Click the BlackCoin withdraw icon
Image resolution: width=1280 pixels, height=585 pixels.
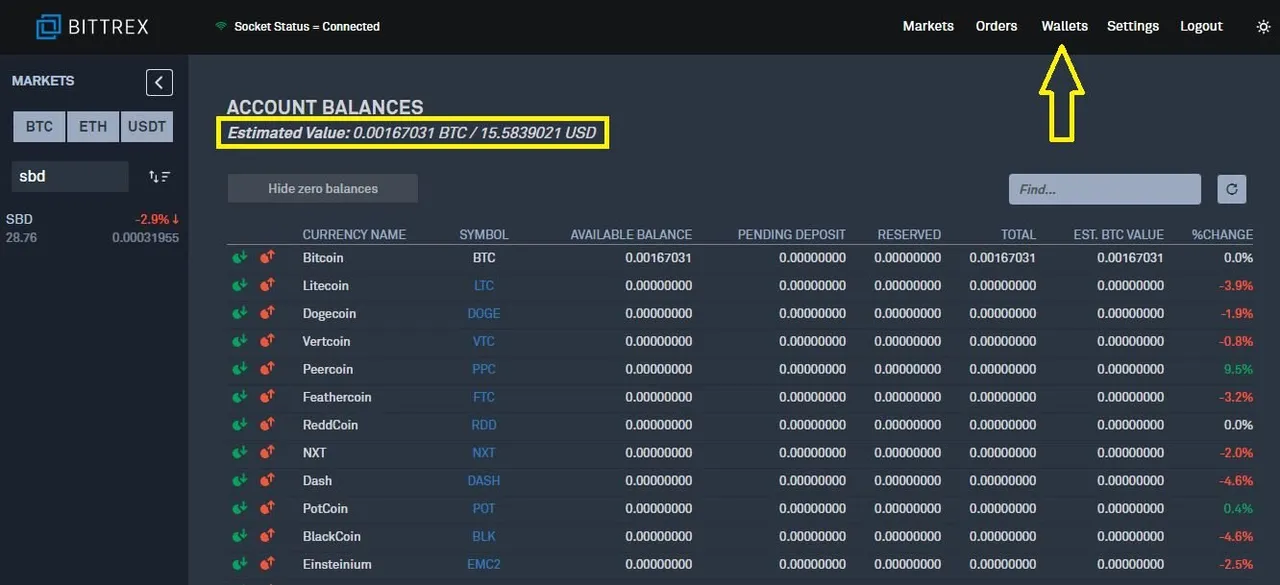[x=267, y=537]
